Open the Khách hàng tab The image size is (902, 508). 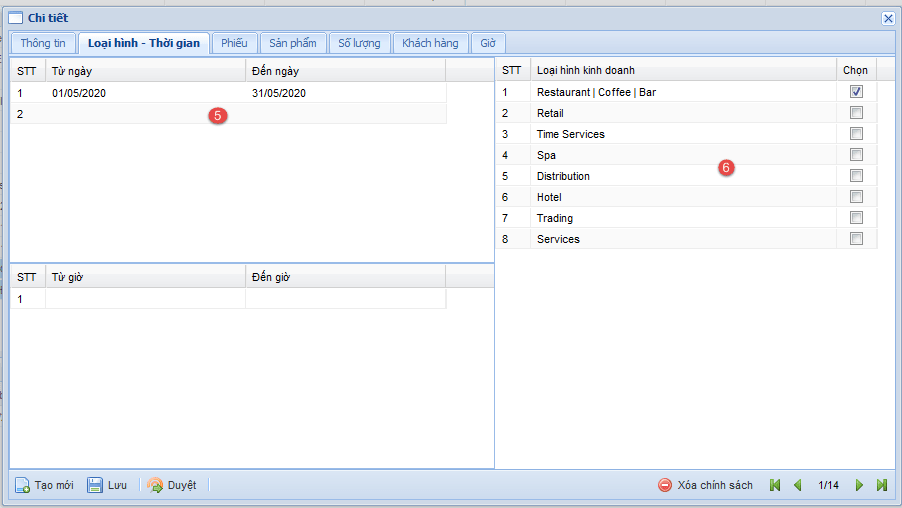click(x=430, y=43)
